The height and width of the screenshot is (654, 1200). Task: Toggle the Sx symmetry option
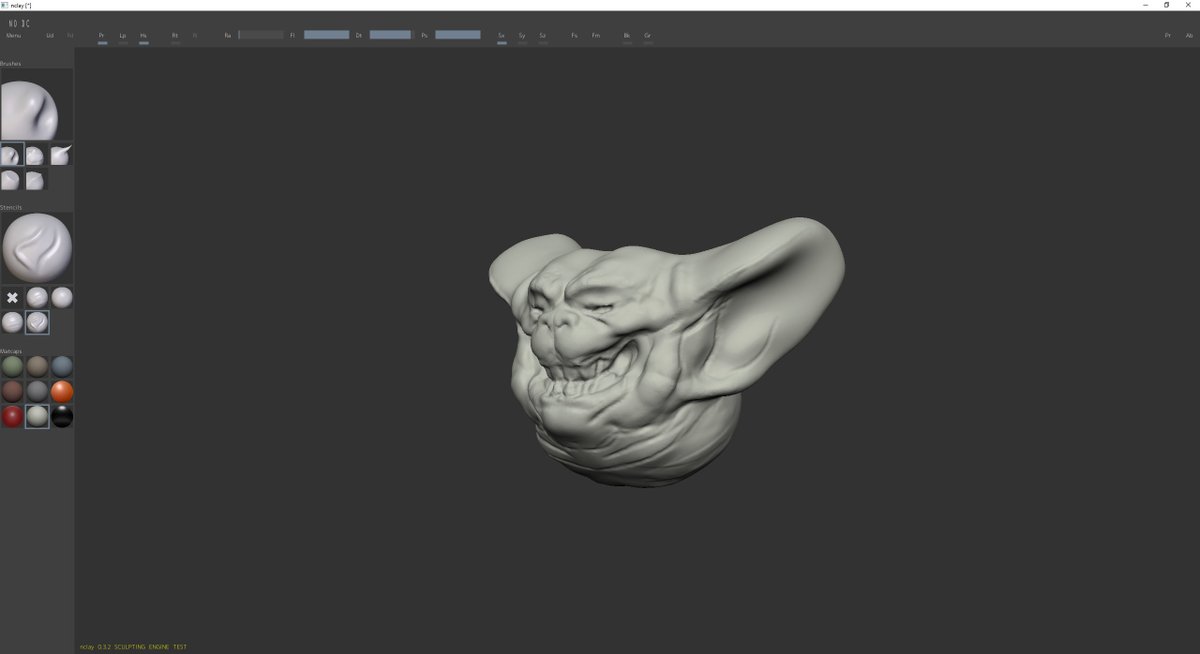(501, 34)
